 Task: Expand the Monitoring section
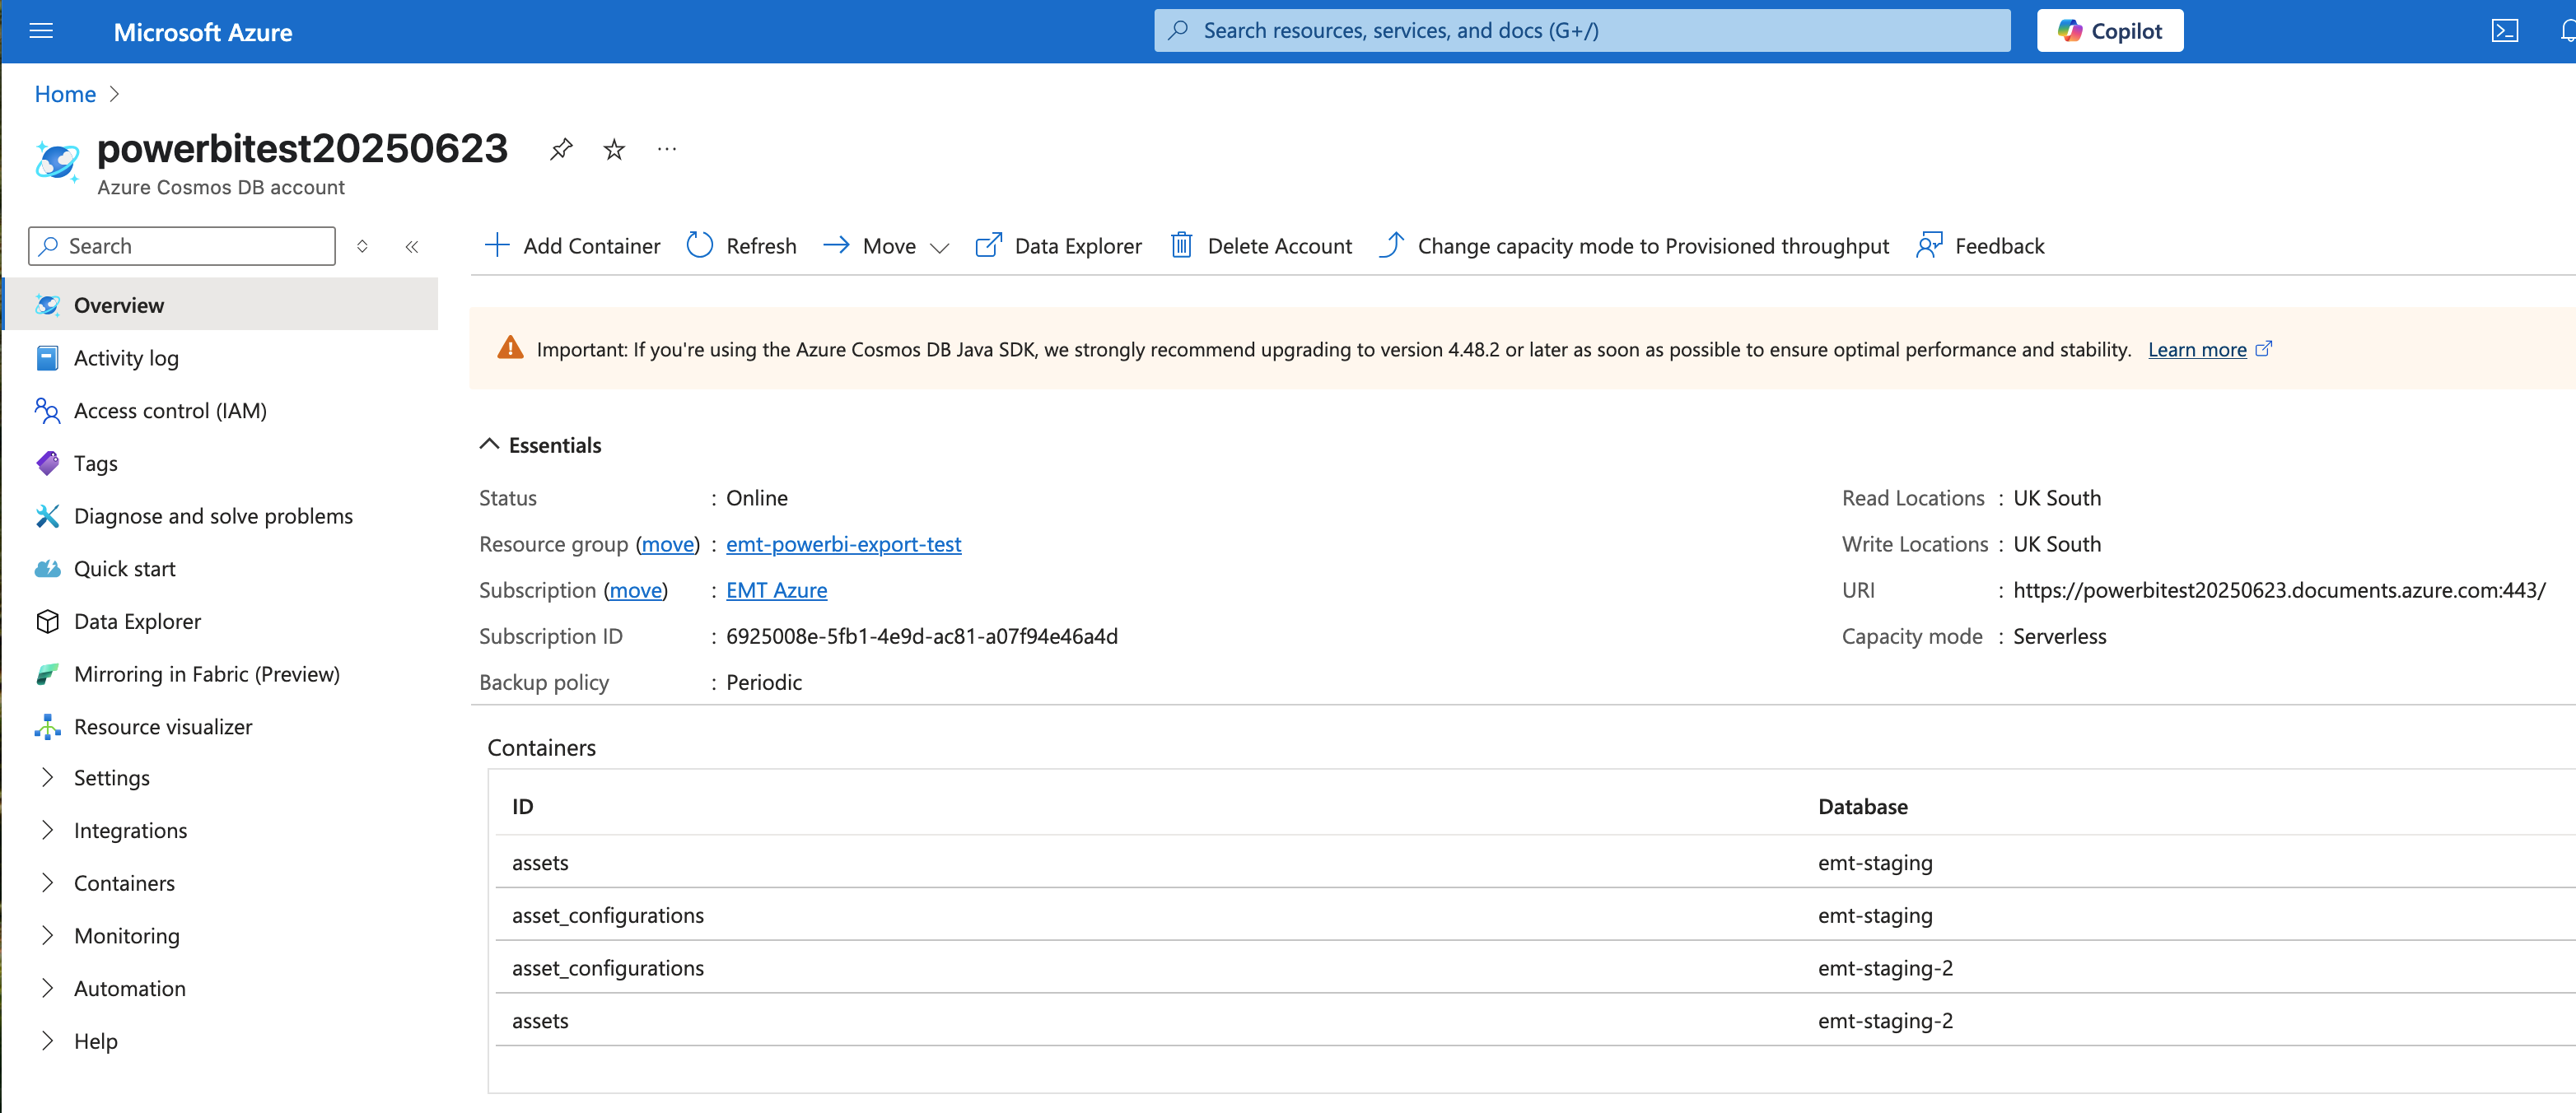point(47,936)
